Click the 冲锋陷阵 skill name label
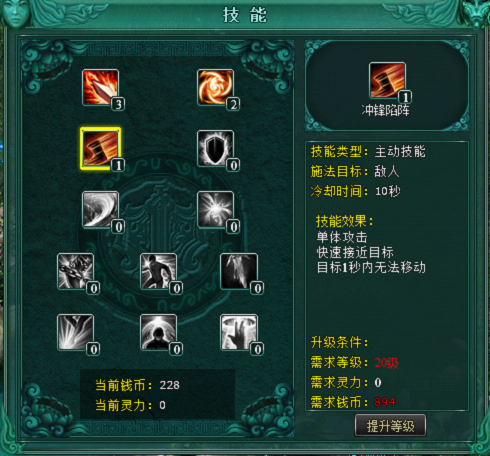This screenshot has height=456, width=490. point(386,110)
